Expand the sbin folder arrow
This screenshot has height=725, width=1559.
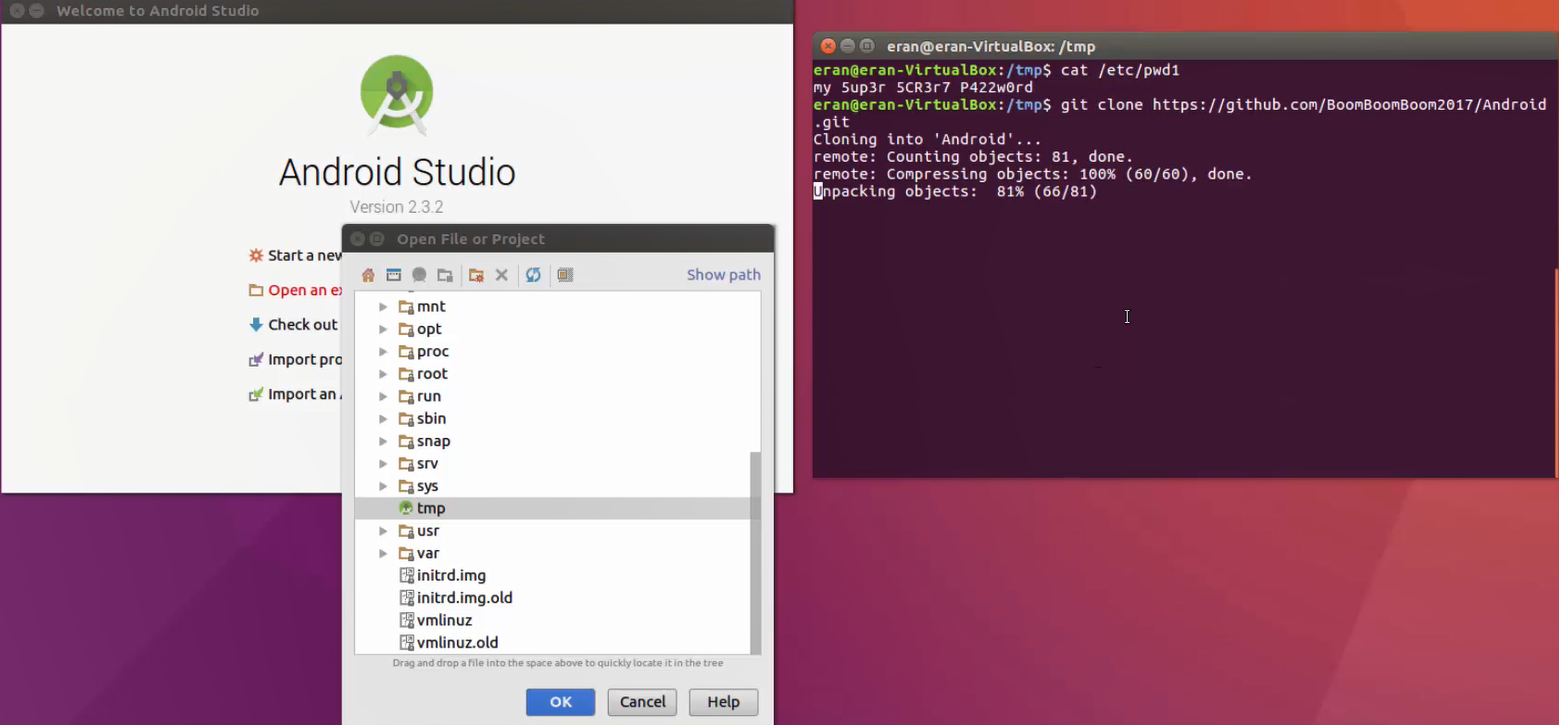point(383,419)
